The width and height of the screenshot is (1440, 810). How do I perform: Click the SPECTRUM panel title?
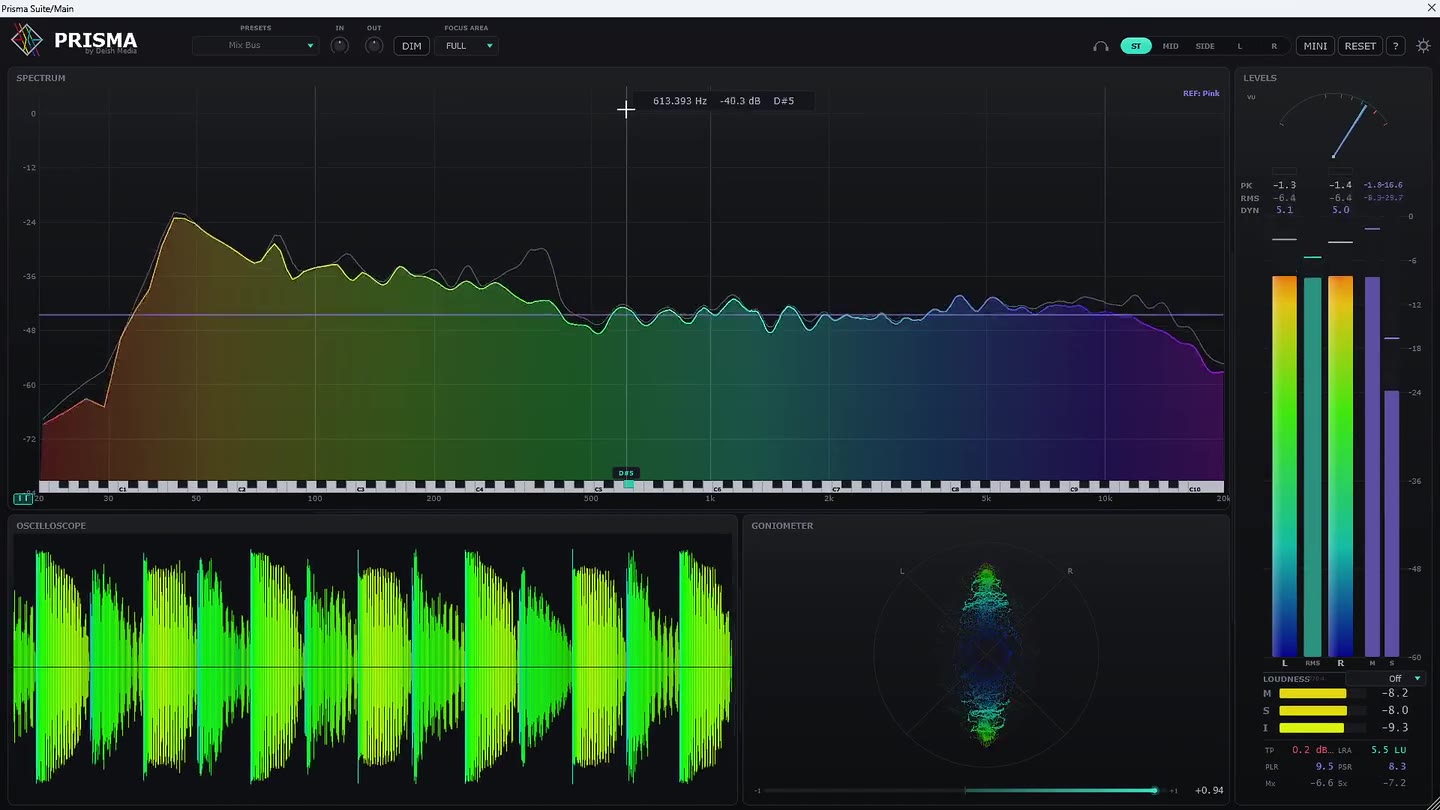[41, 78]
